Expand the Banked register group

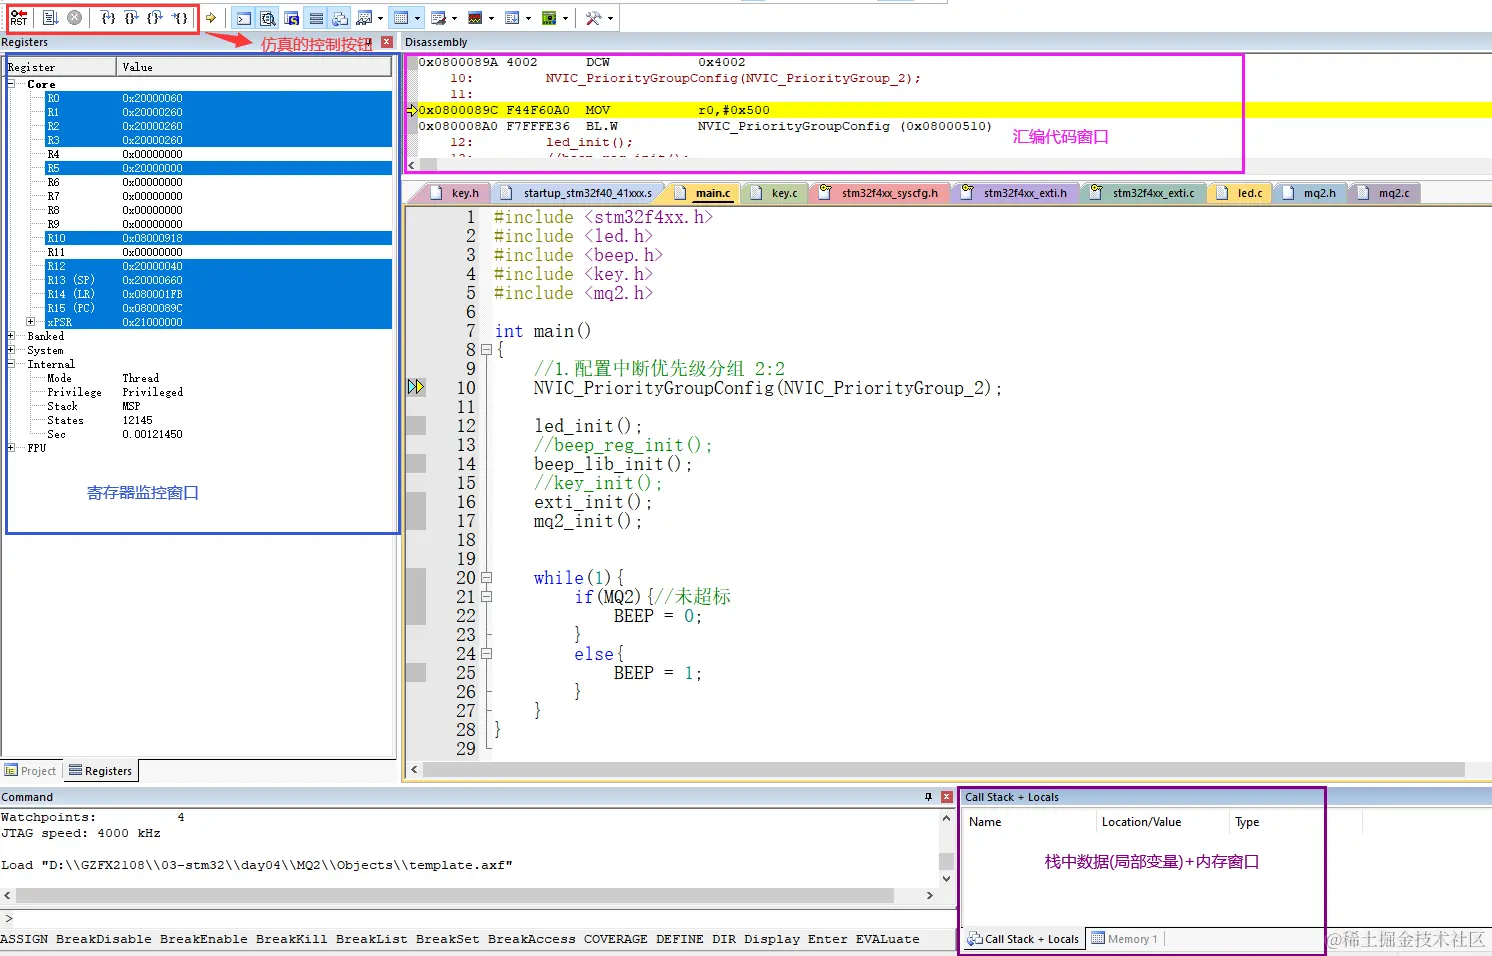coord(11,336)
